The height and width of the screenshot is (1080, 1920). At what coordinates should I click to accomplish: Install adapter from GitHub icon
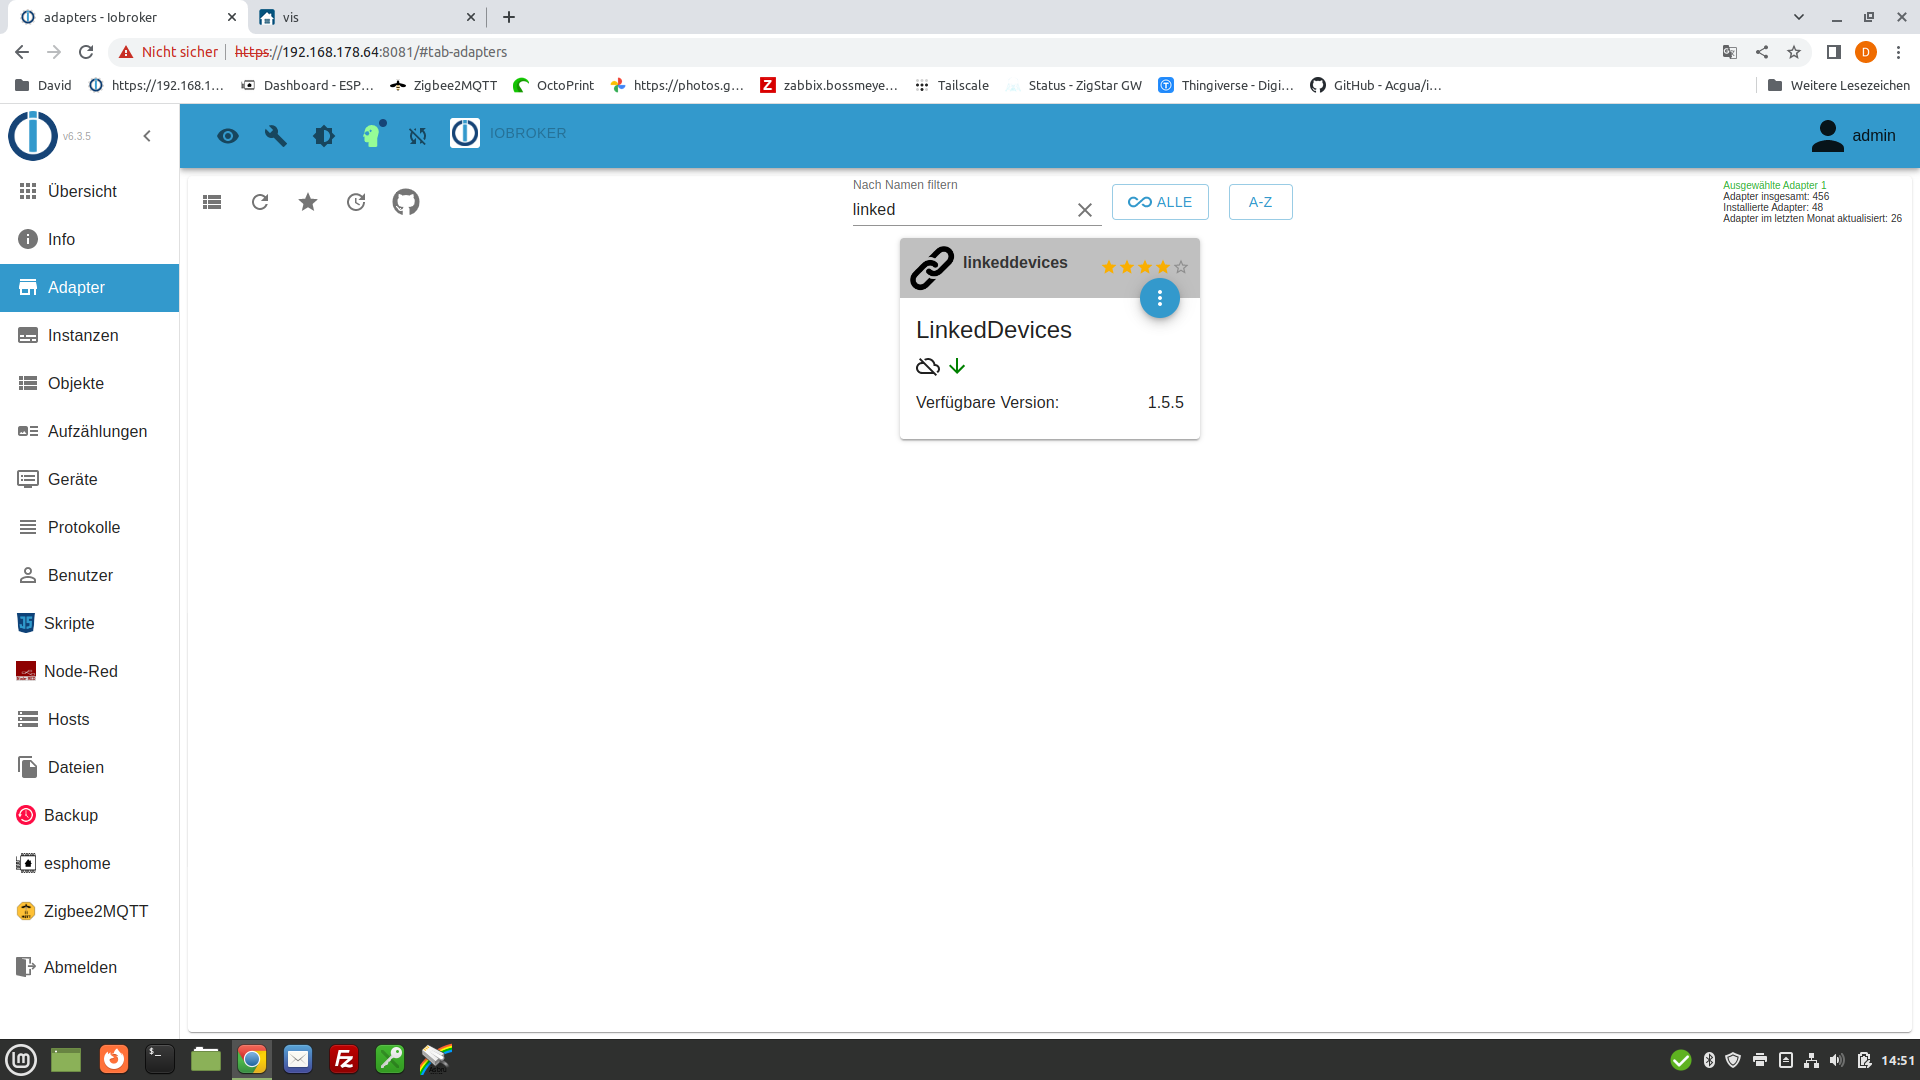point(406,202)
